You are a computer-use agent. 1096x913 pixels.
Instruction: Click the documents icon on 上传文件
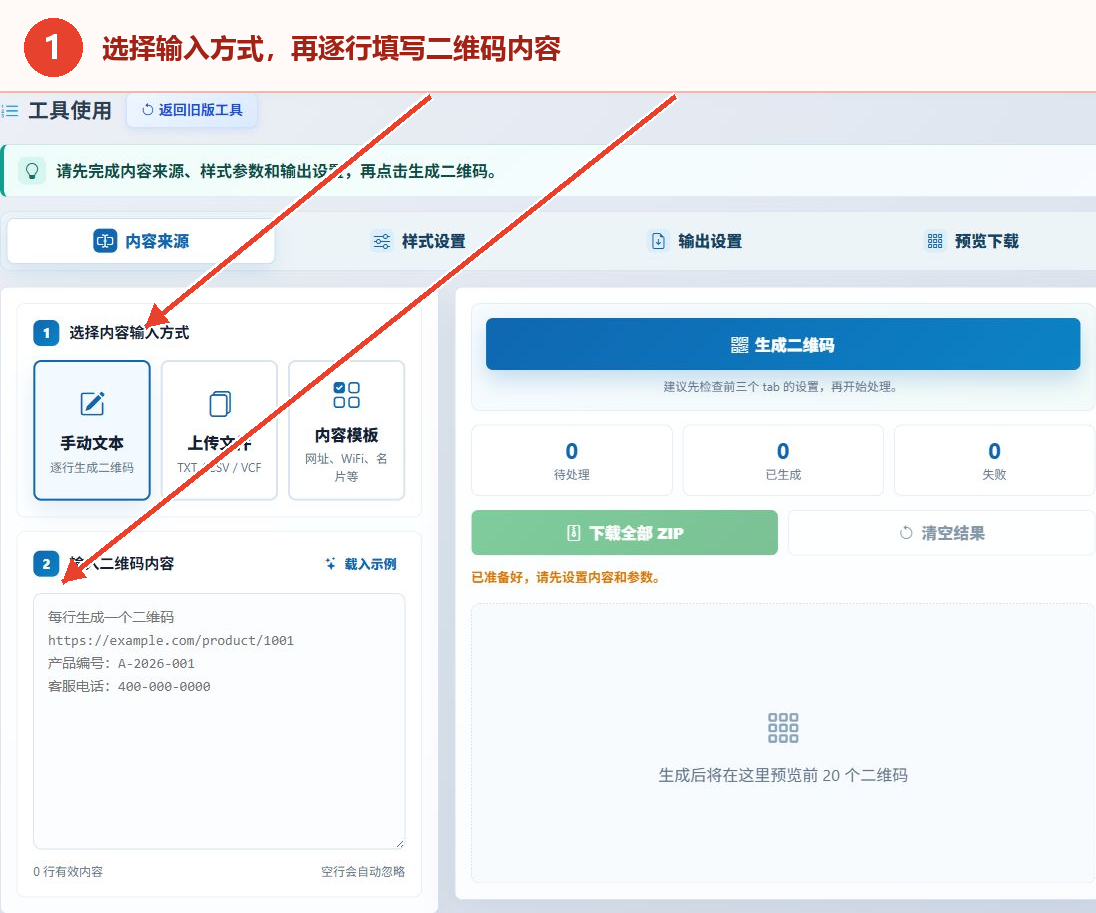[x=219, y=403]
